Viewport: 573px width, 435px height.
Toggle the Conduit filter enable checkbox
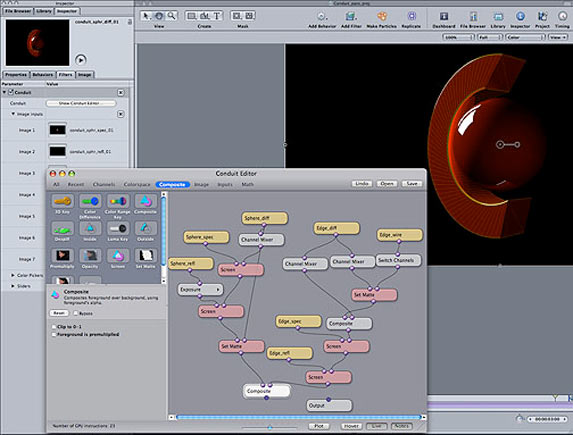point(11,92)
